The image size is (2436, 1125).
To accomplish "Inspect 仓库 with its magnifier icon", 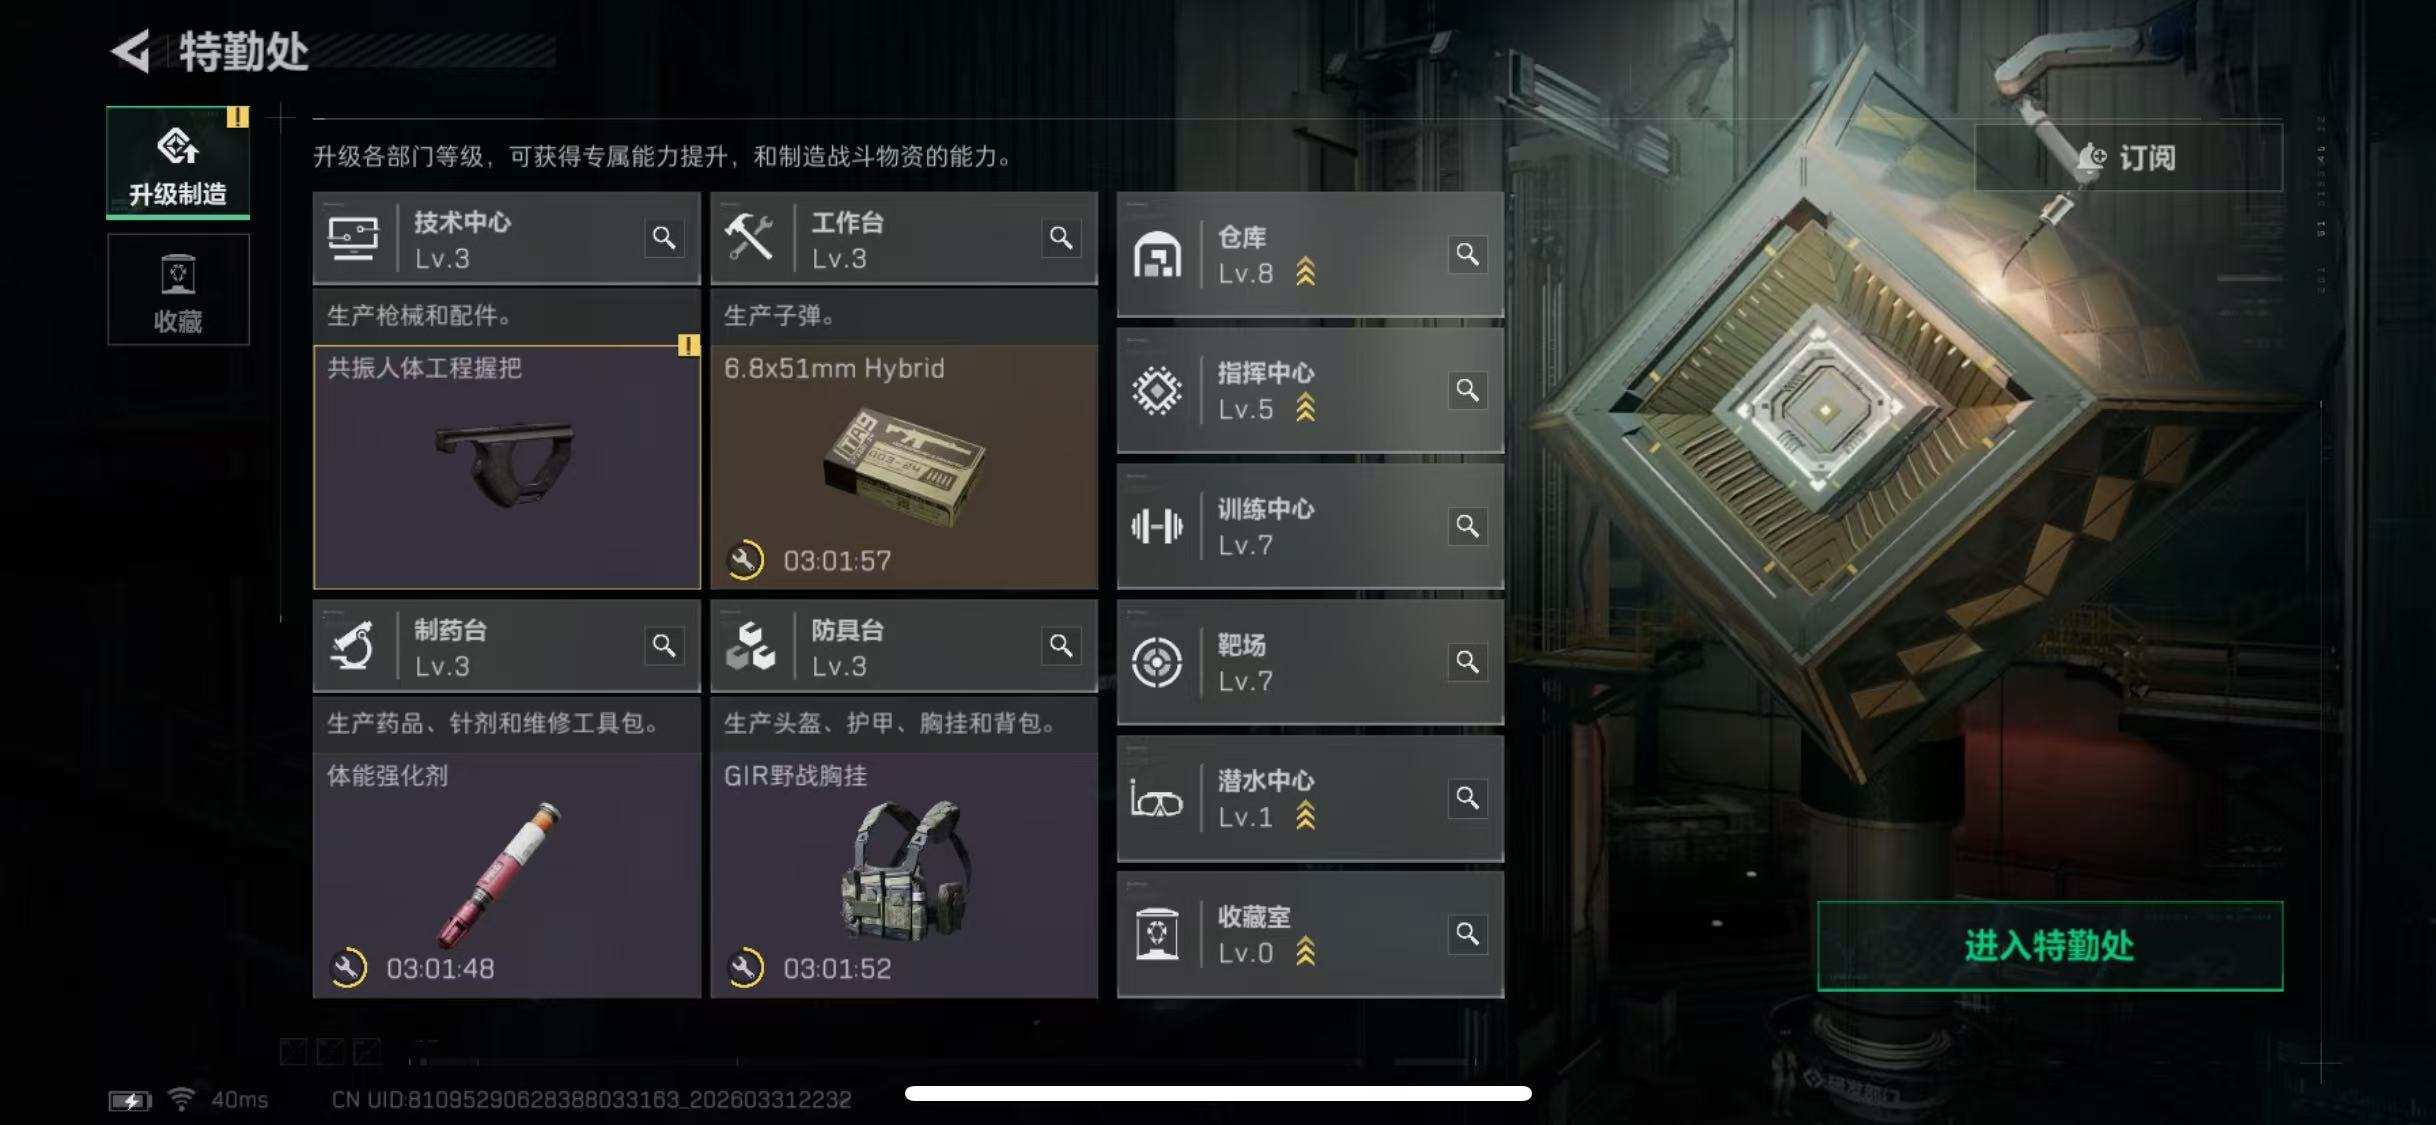I will (x=1467, y=254).
